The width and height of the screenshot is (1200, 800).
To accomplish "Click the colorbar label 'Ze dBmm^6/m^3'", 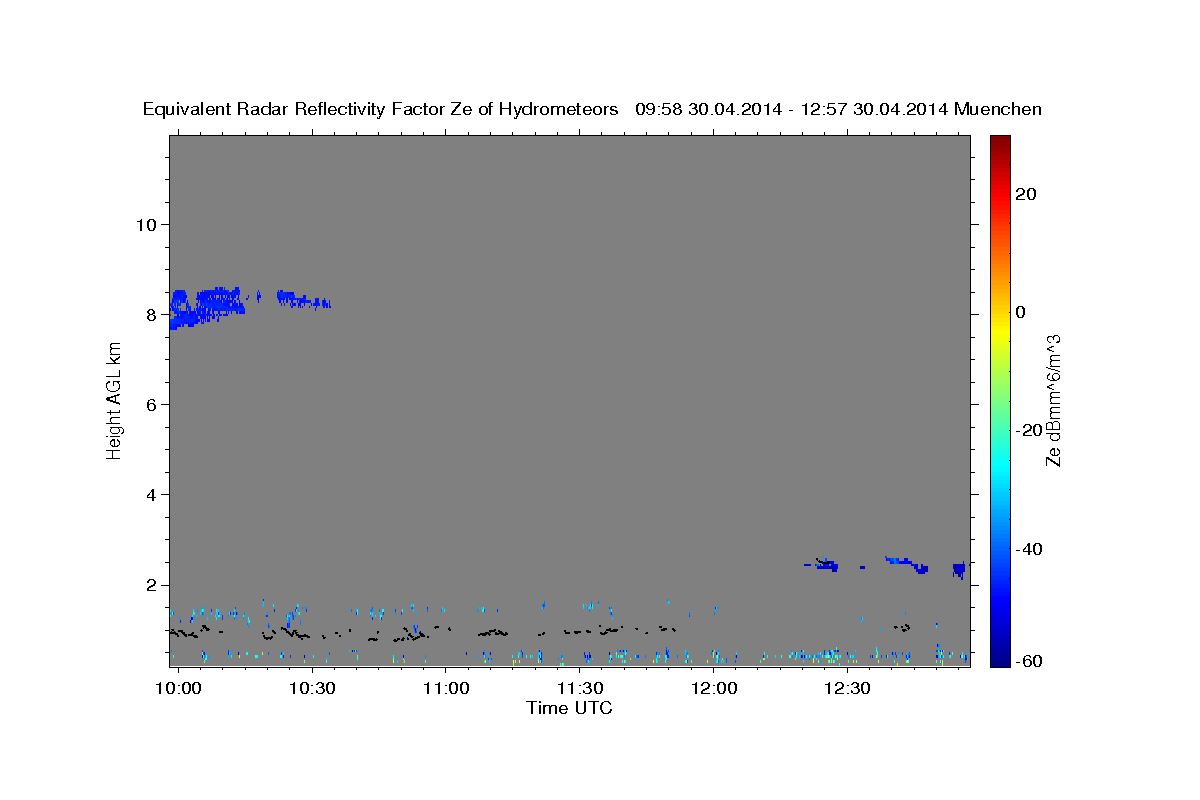I will pos(1053,401).
